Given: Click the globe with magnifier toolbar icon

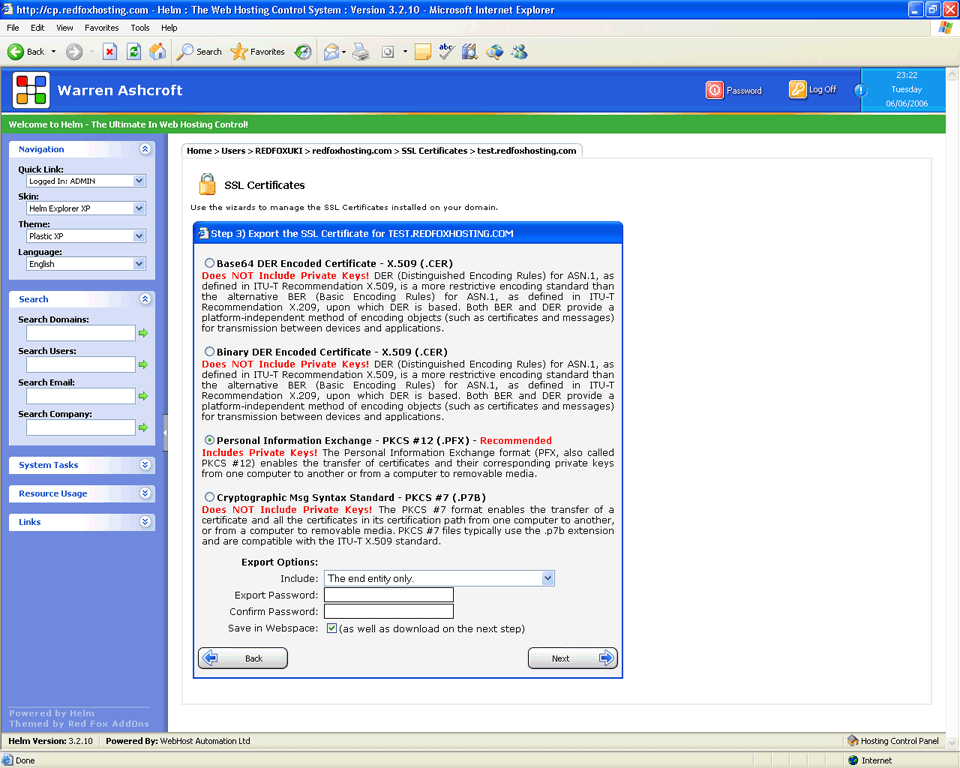Looking at the screenshot, I should 495,52.
